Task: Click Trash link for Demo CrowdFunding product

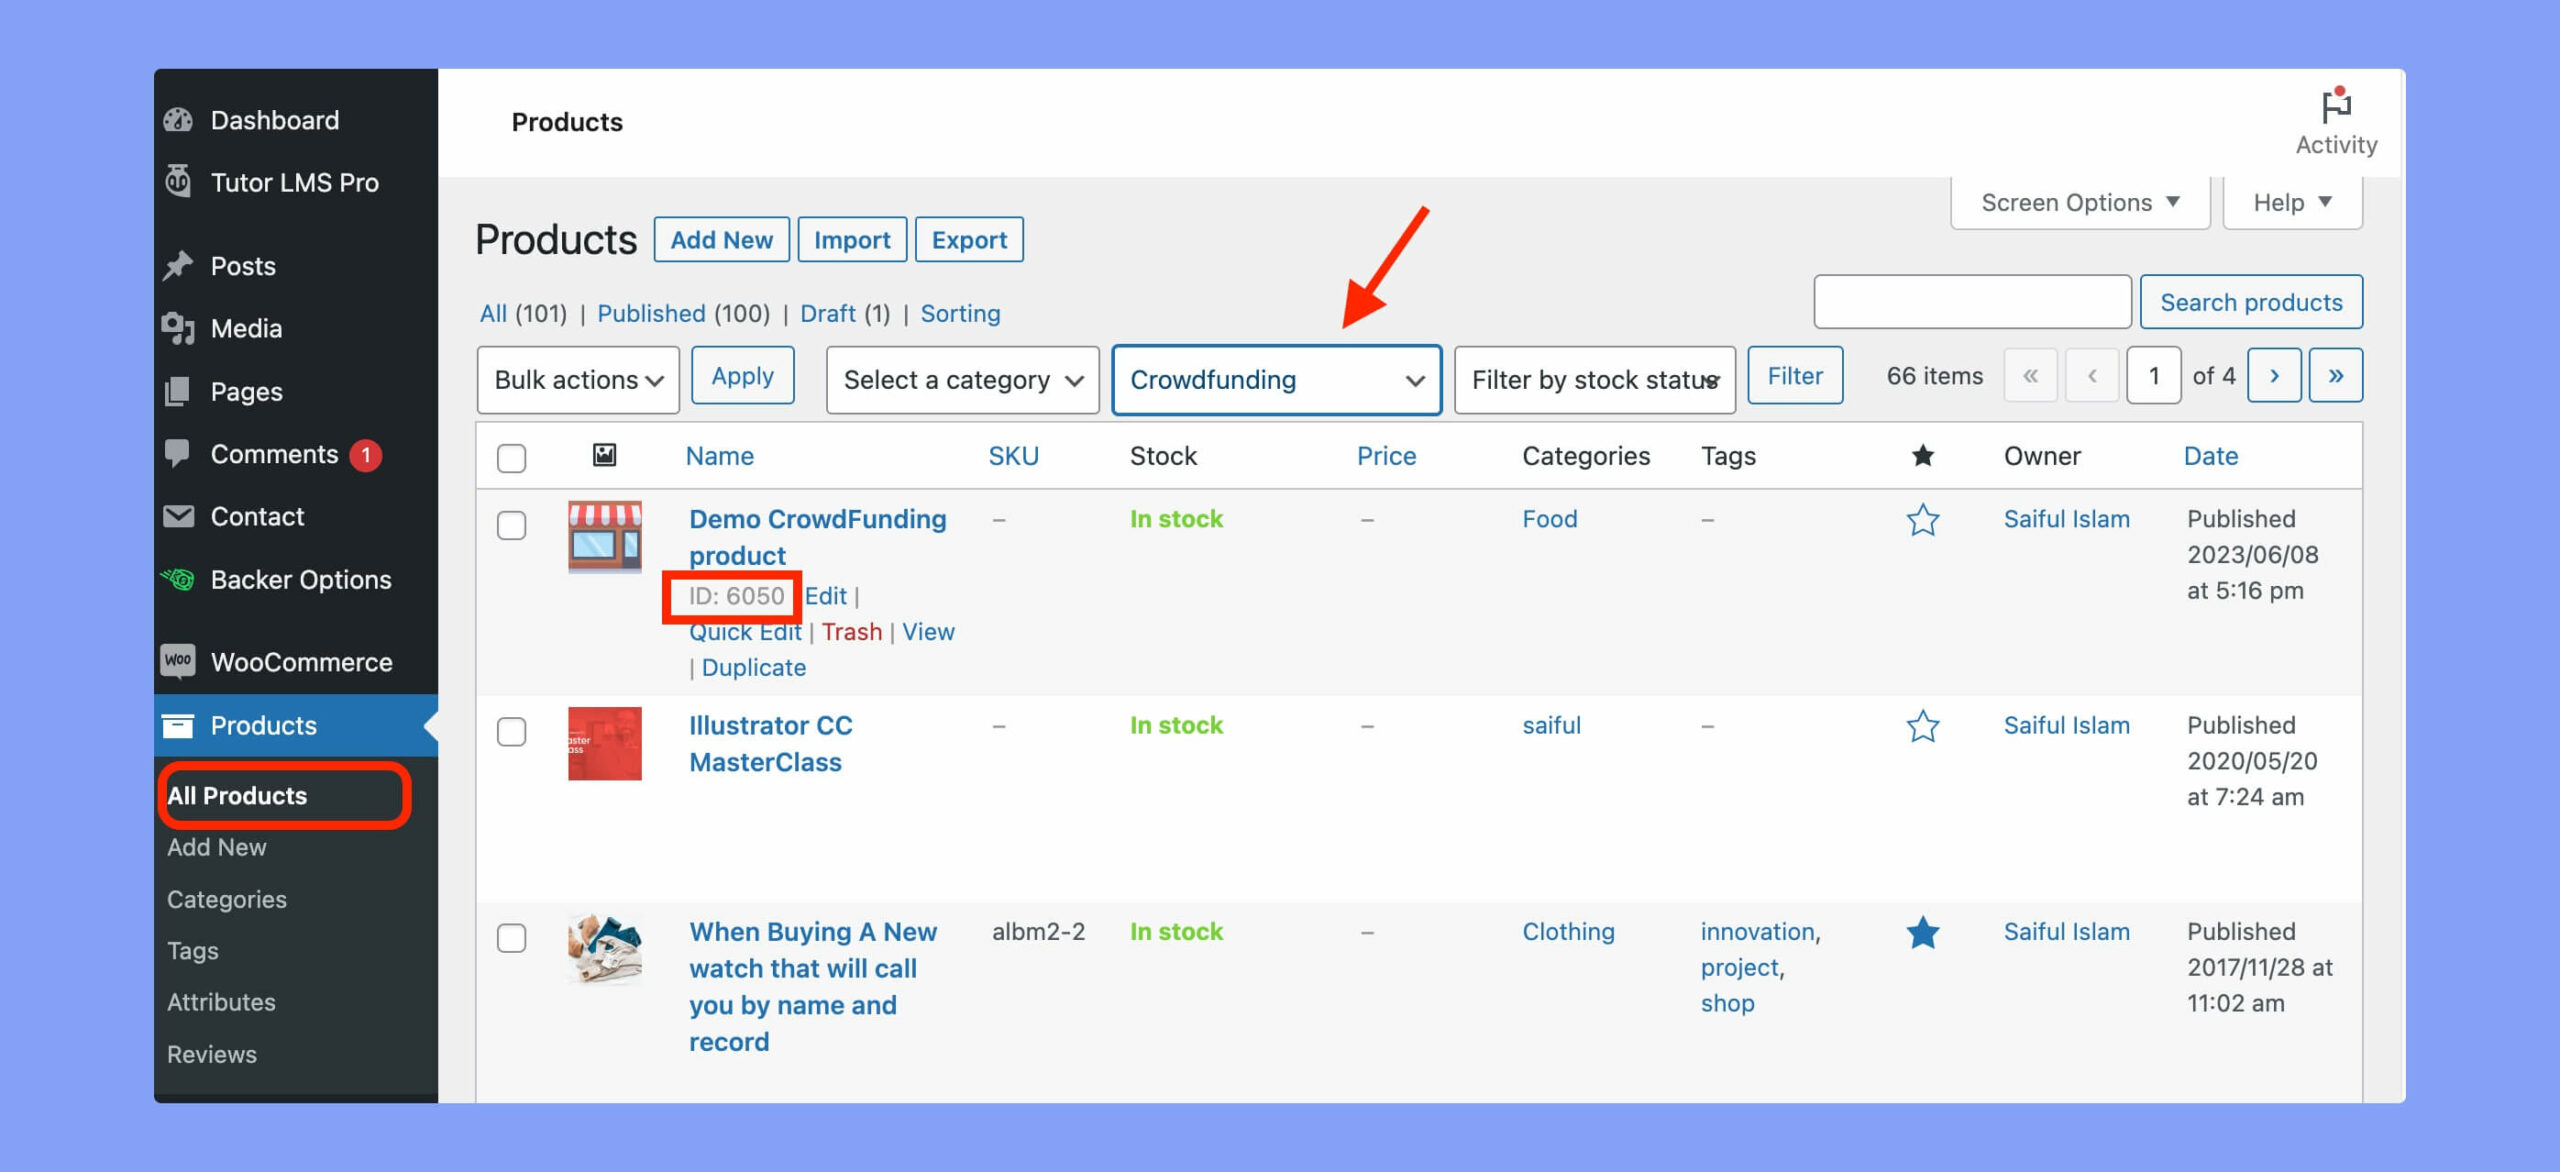Action: tap(852, 632)
